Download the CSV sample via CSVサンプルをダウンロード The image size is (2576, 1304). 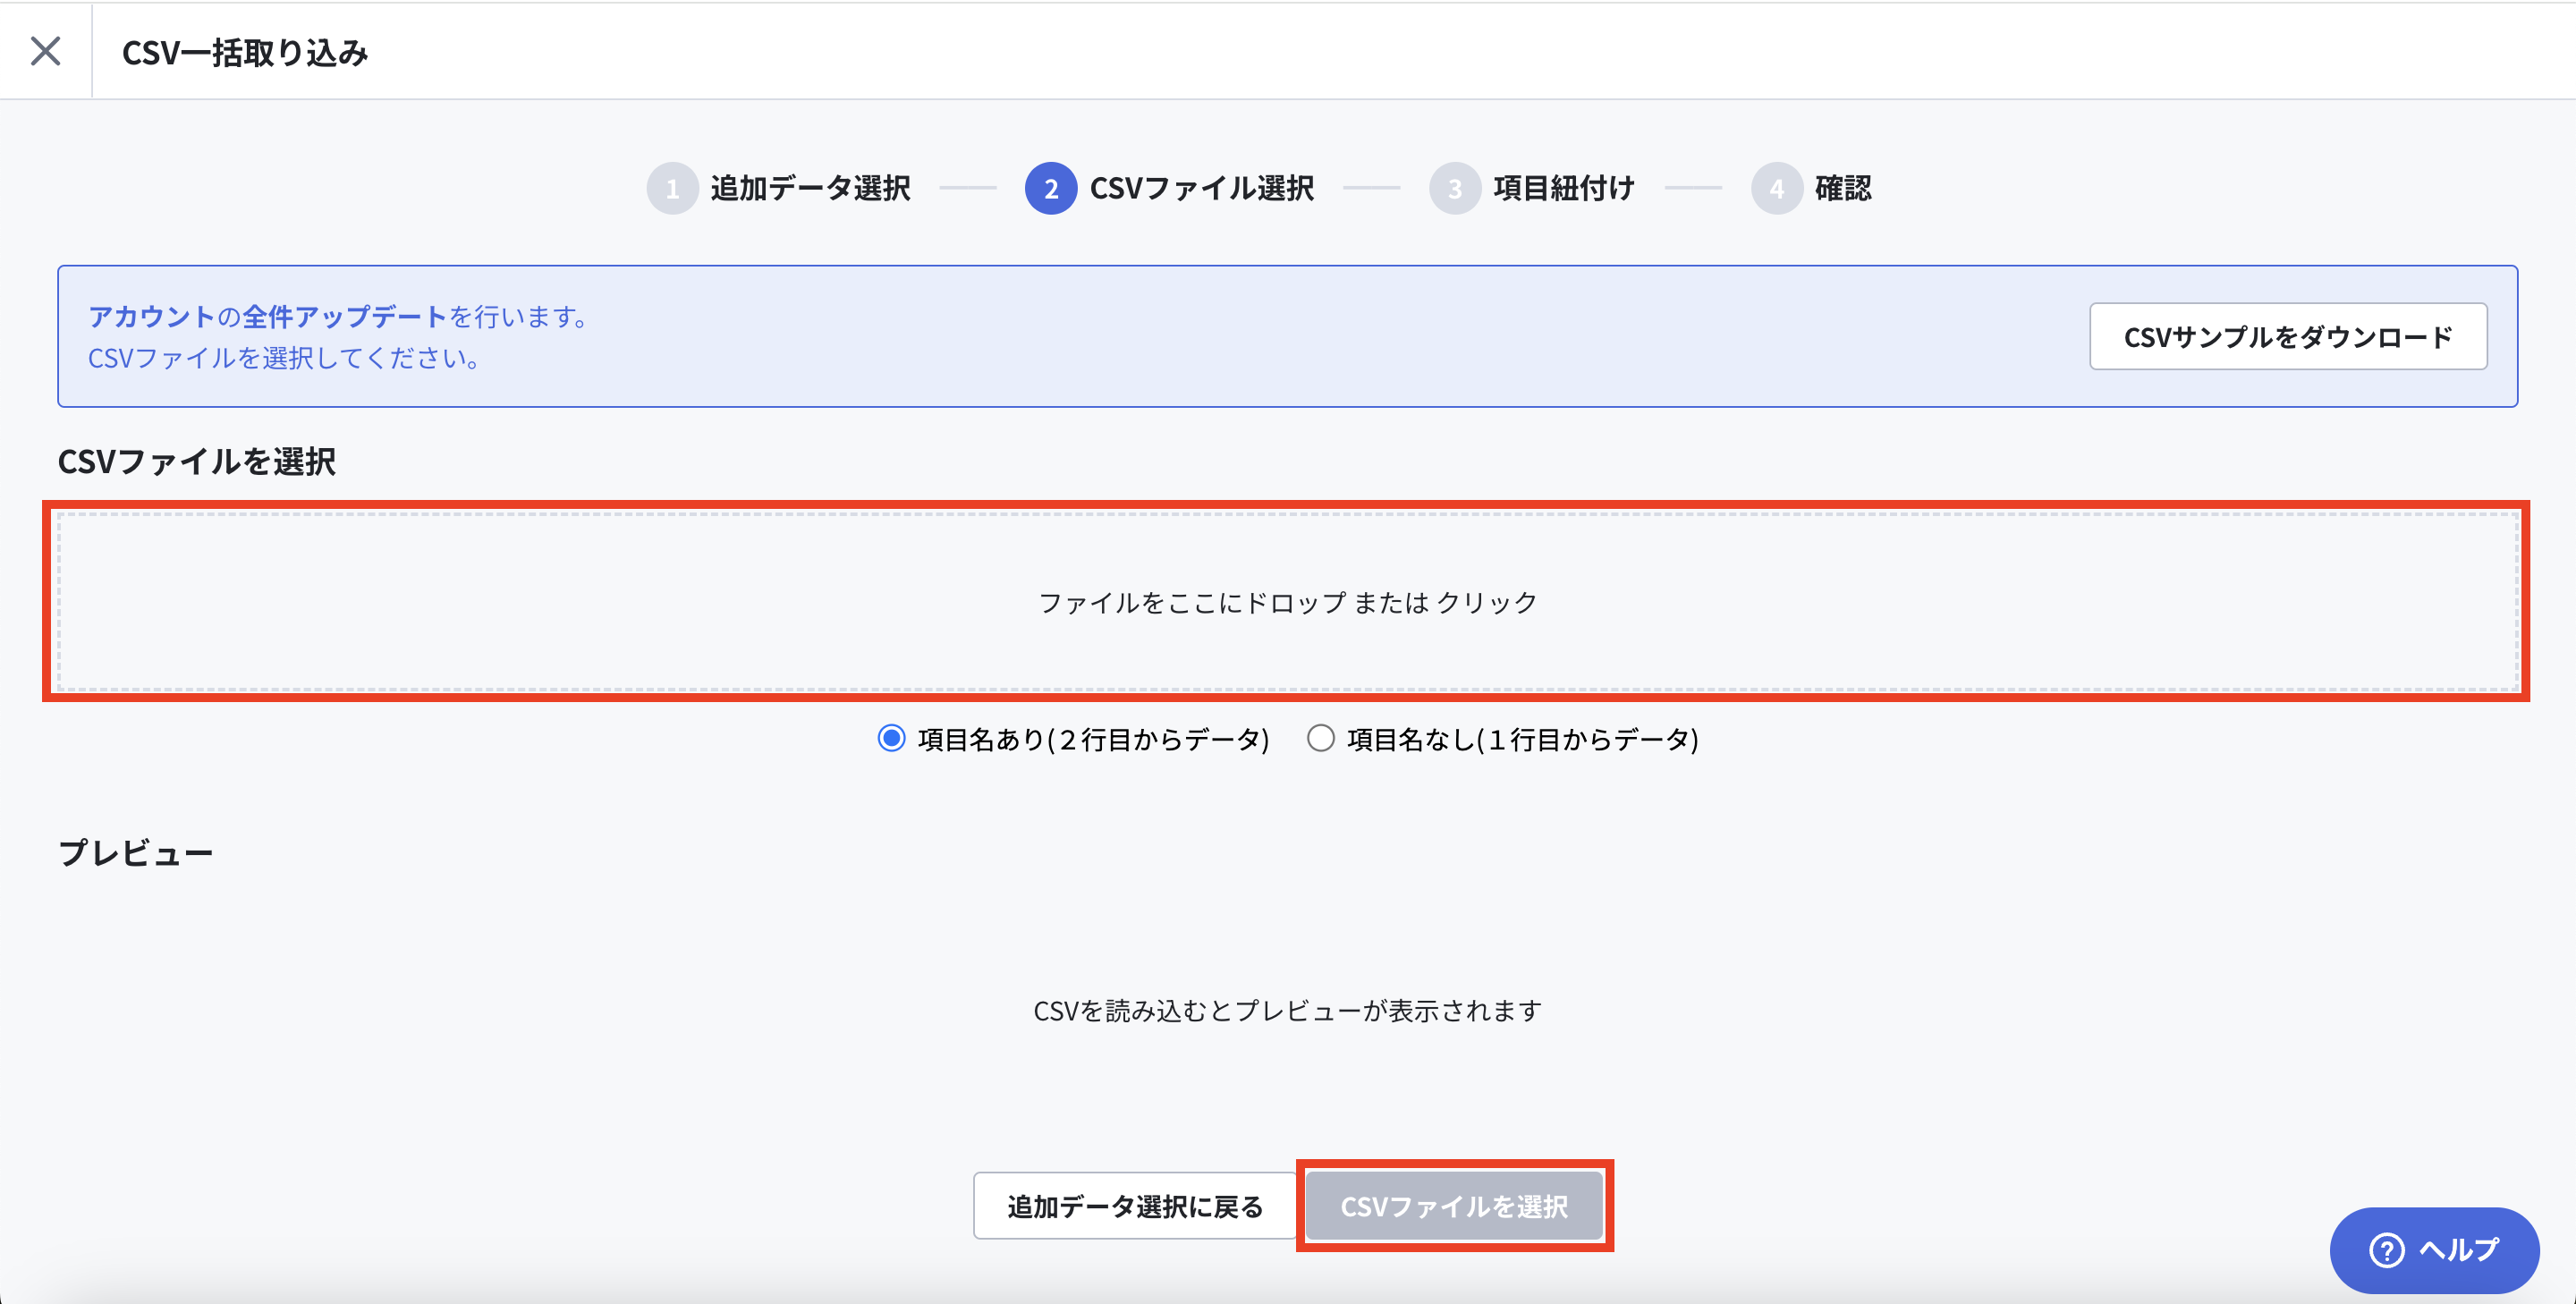pyautogui.click(x=2288, y=337)
